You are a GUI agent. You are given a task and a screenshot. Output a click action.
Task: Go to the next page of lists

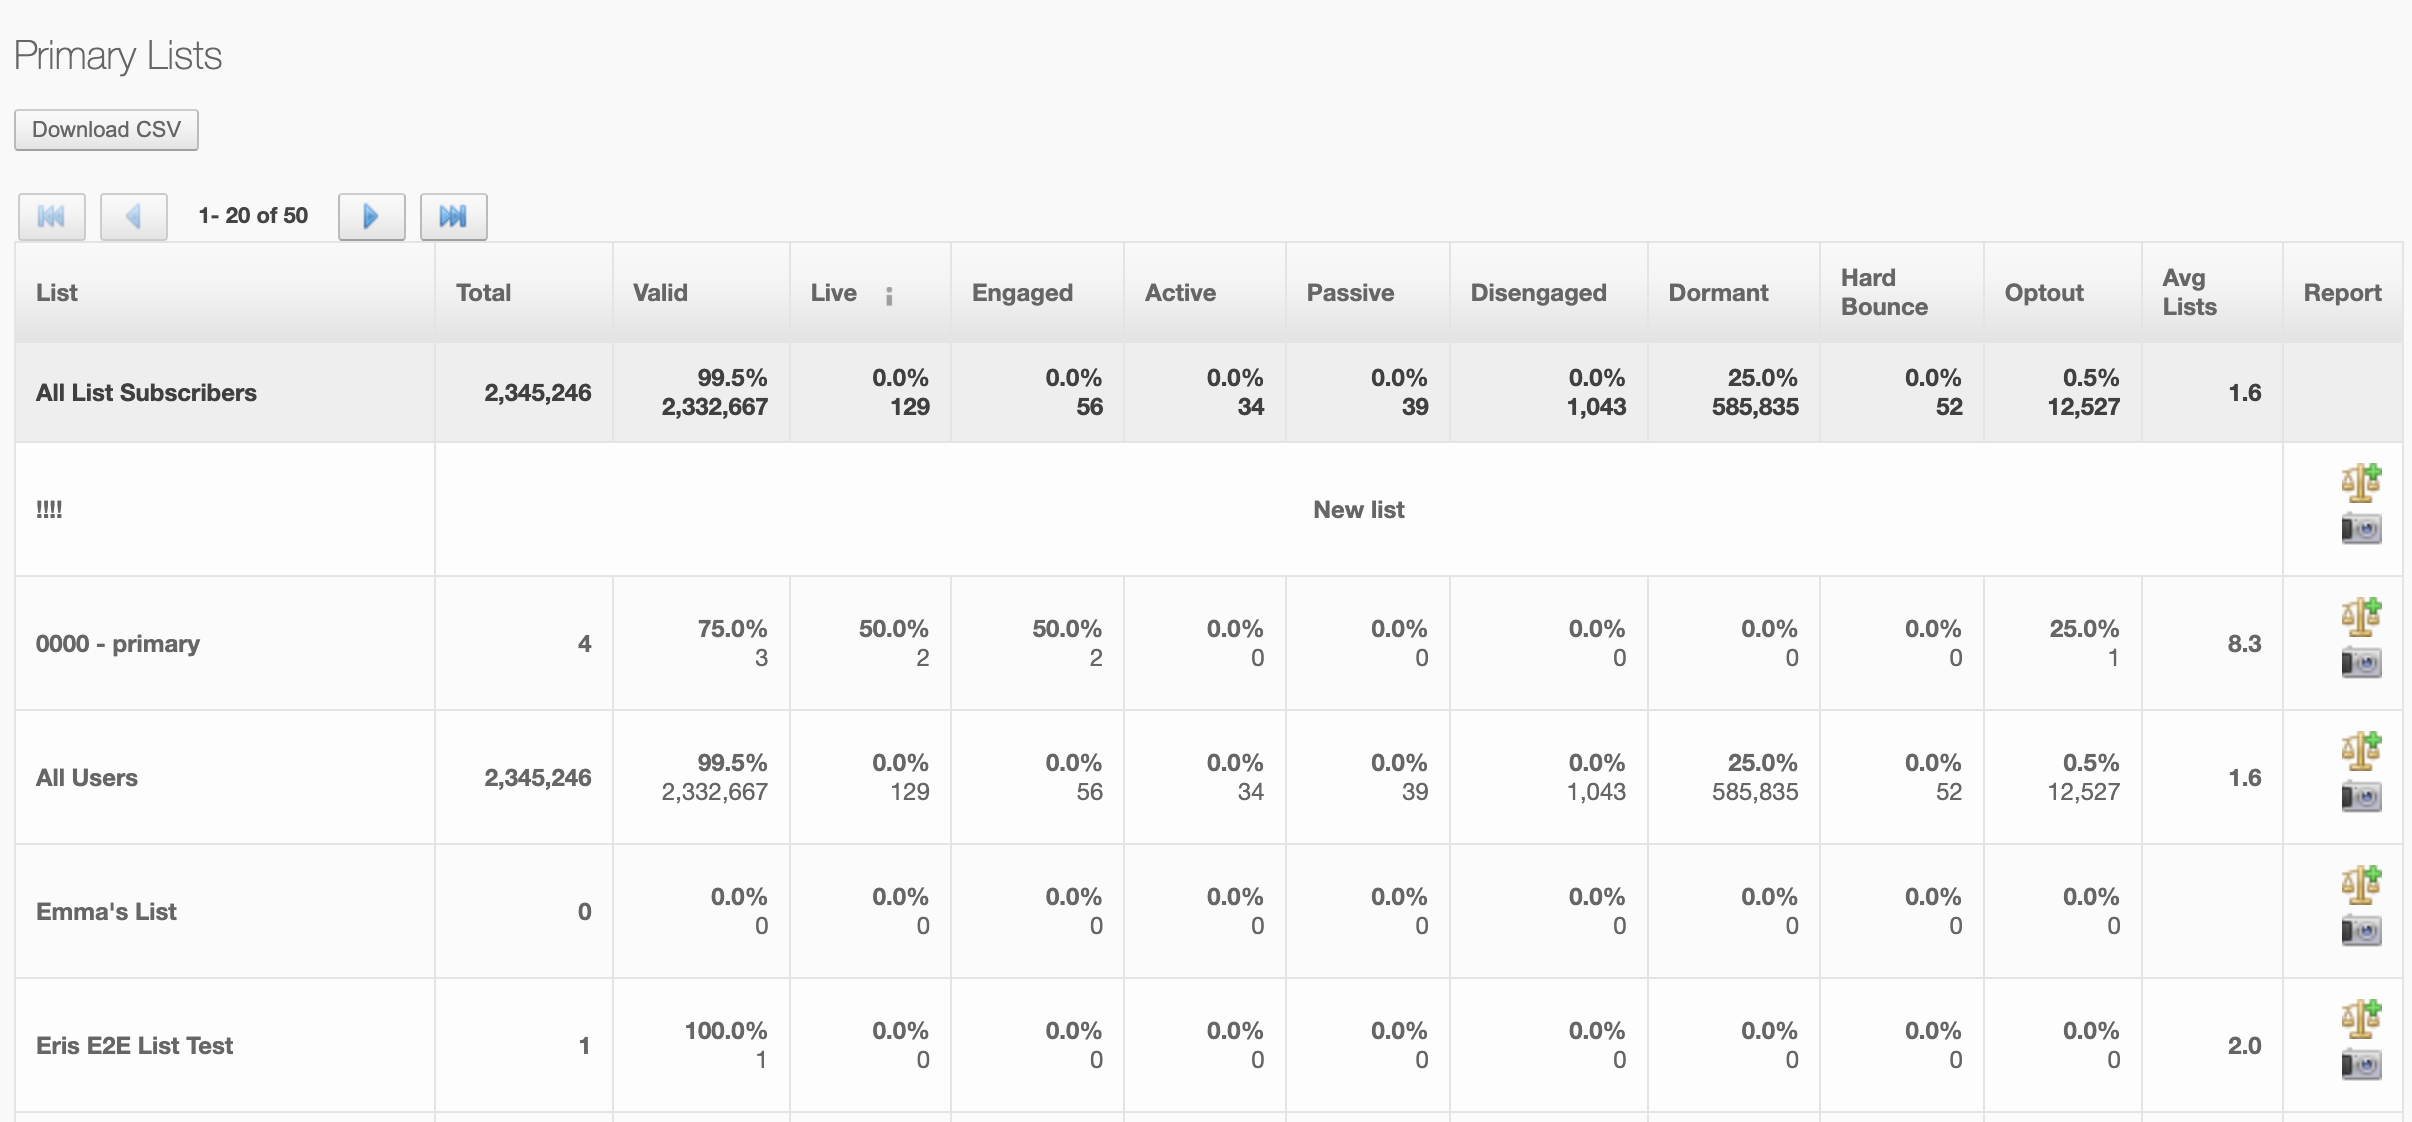click(371, 216)
